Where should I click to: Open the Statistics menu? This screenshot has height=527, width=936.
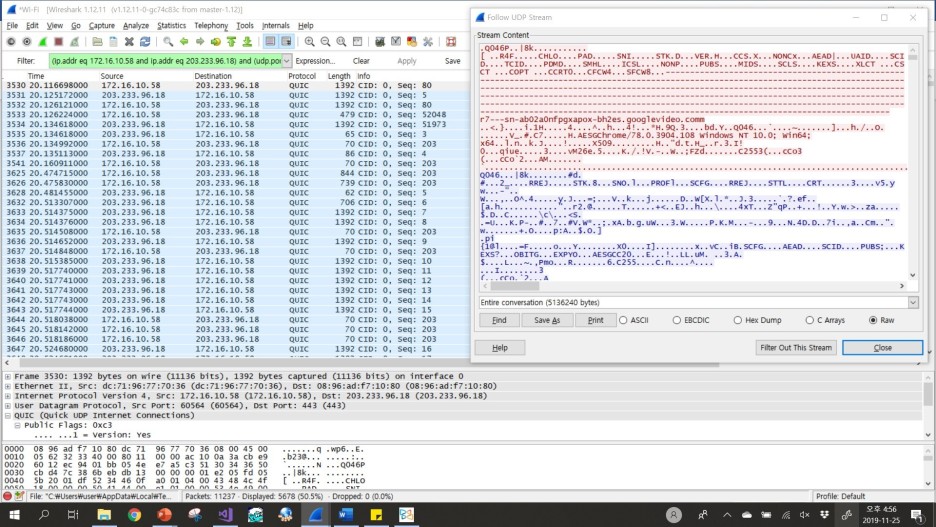pyautogui.click(x=171, y=26)
